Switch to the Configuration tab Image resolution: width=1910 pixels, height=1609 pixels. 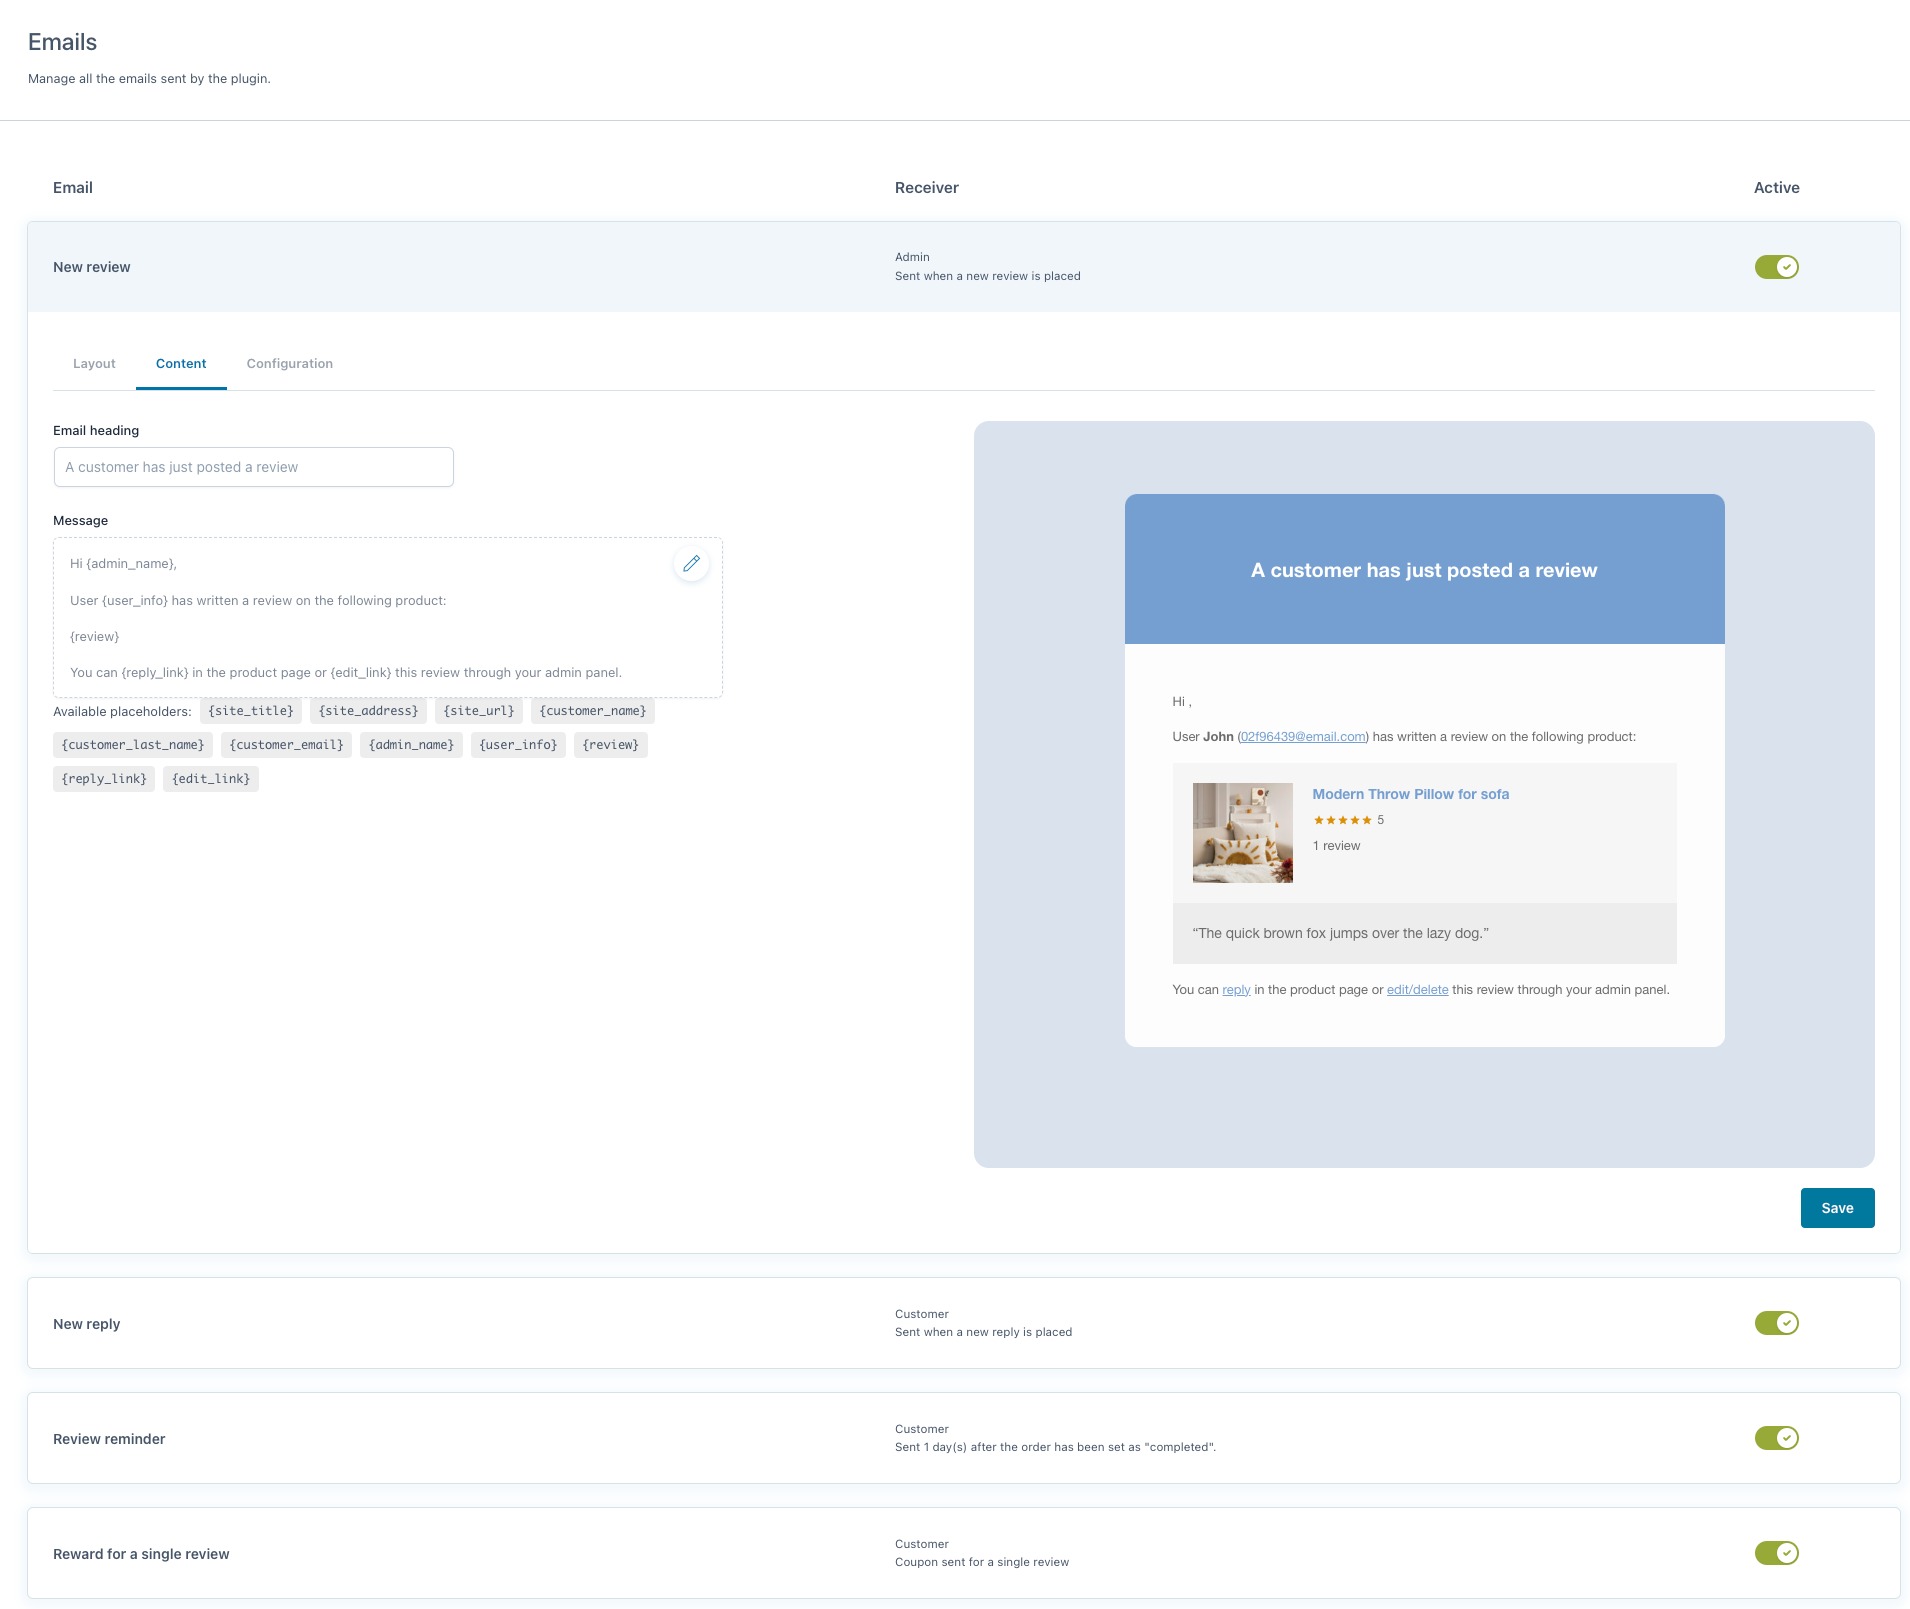point(289,364)
